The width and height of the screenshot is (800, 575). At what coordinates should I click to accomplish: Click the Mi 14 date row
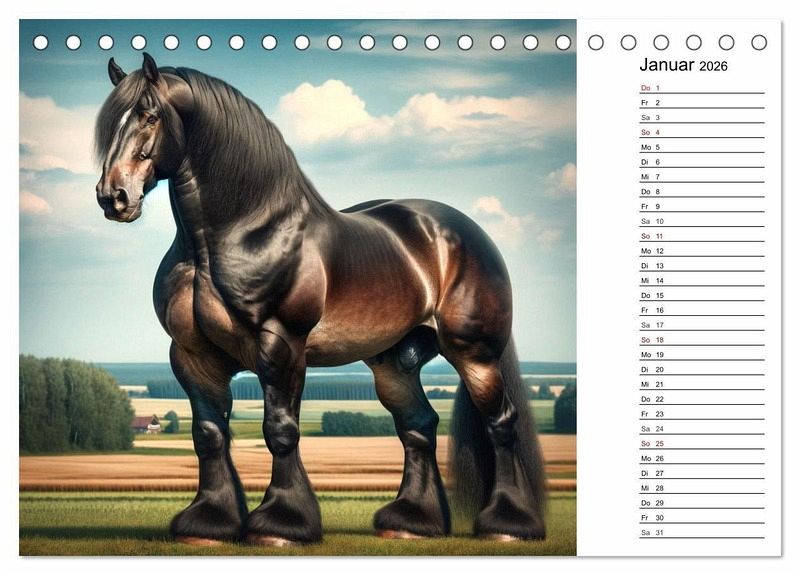click(700, 281)
